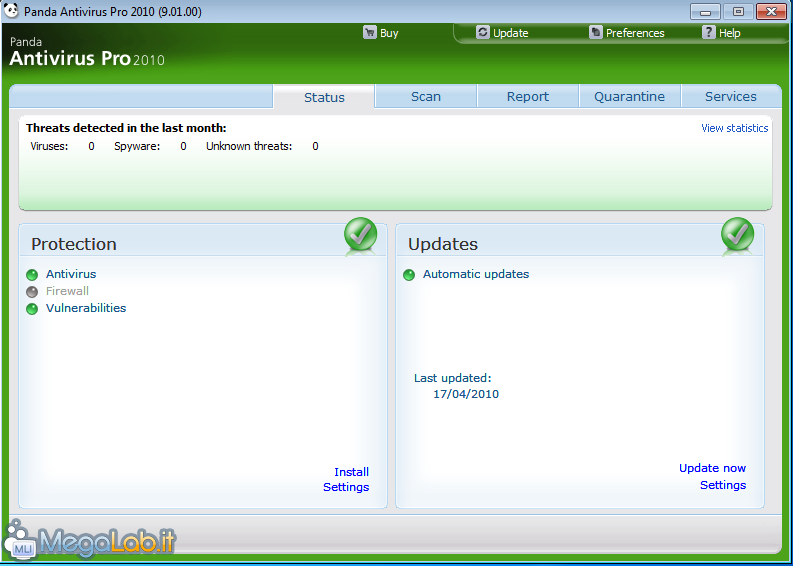Open the Antivirus protection link

[71, 274]
